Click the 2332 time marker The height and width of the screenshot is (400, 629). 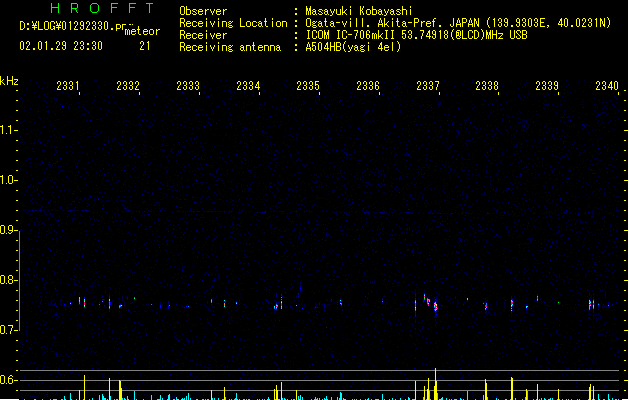[x=128, y=86]
